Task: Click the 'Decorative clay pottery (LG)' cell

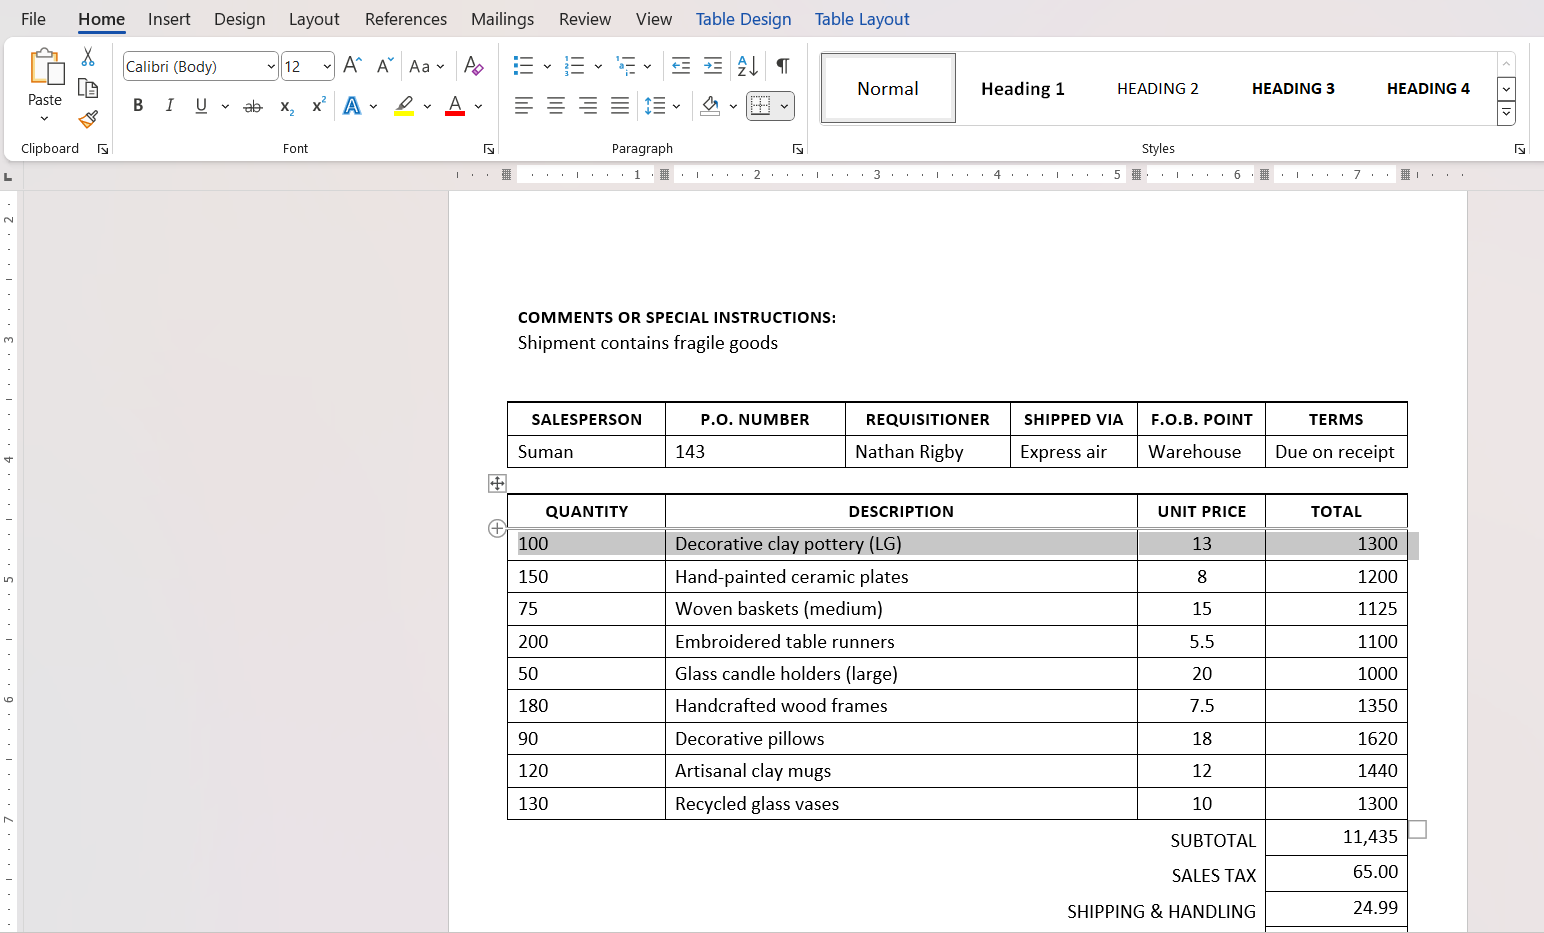Action: click(901, 544)
